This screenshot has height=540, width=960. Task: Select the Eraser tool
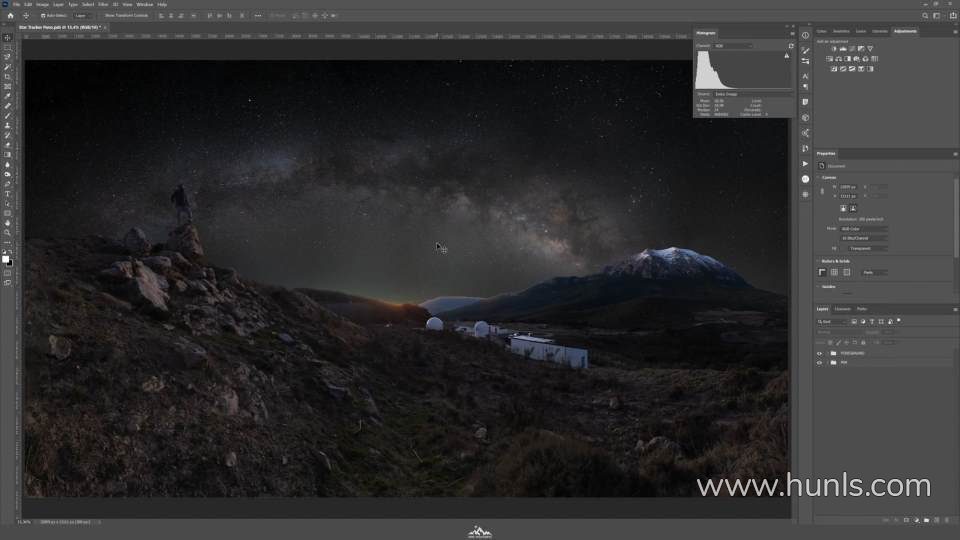7,145
